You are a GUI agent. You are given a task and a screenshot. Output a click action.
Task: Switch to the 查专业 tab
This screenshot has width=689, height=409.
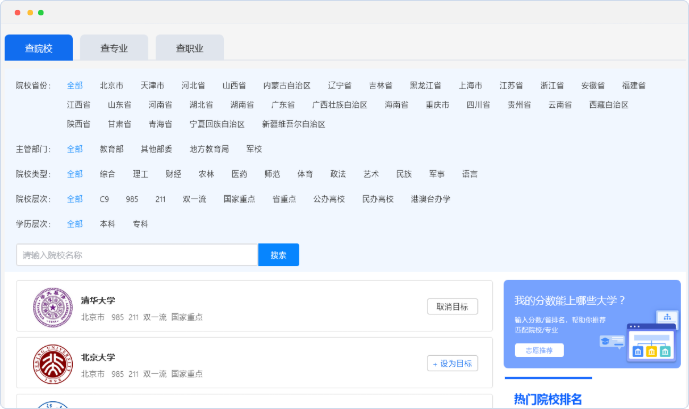111,47
